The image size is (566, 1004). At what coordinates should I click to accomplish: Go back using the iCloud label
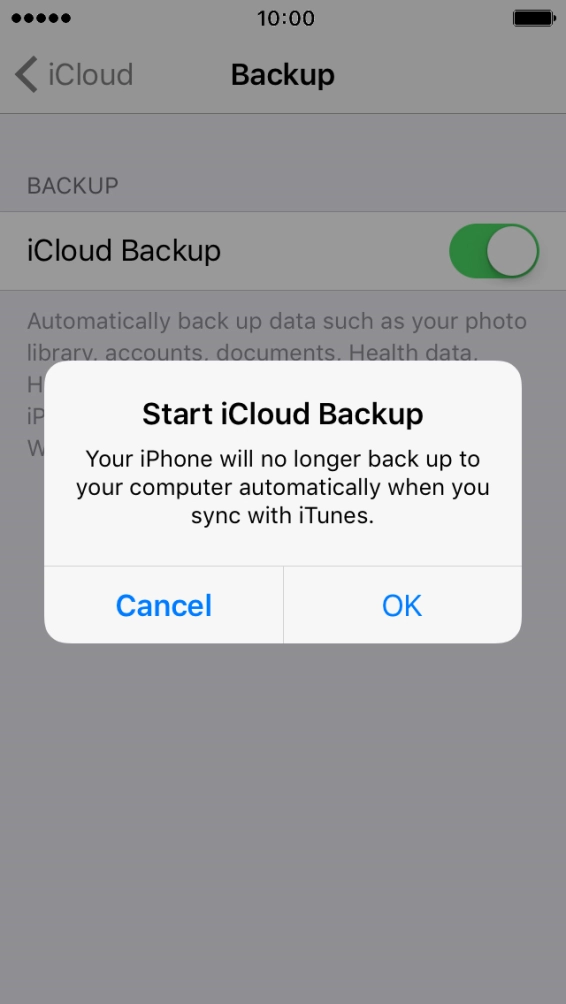[x=91, y=75]
